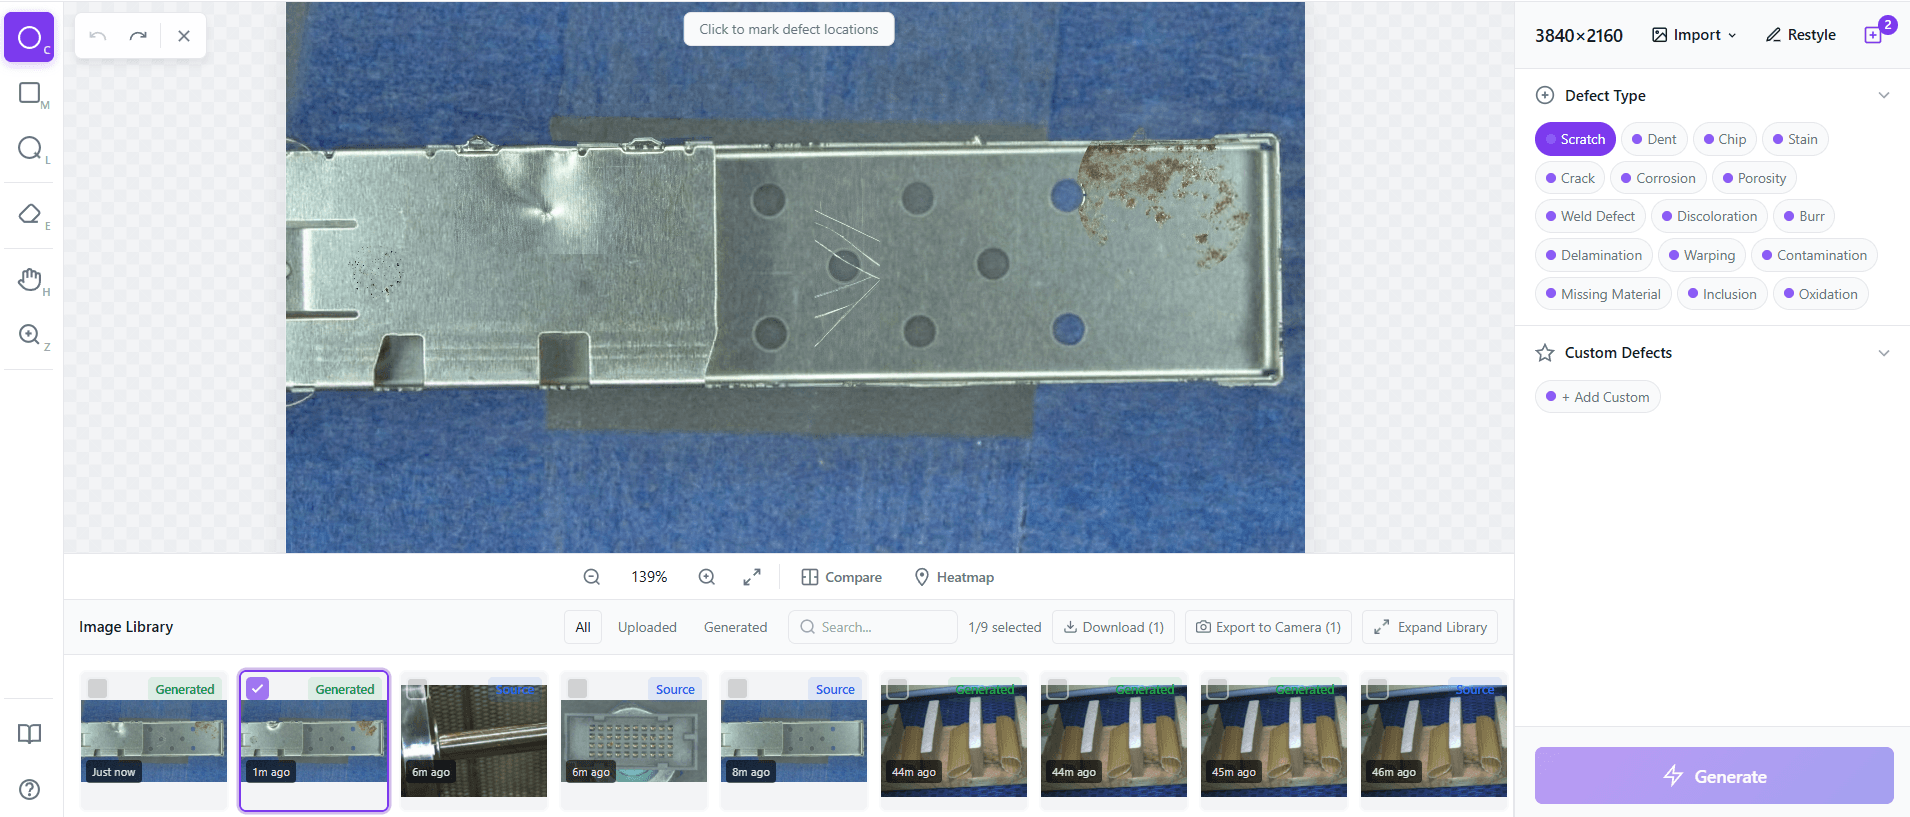Open the help question mark icon
1910x817 pixels.
29,789
